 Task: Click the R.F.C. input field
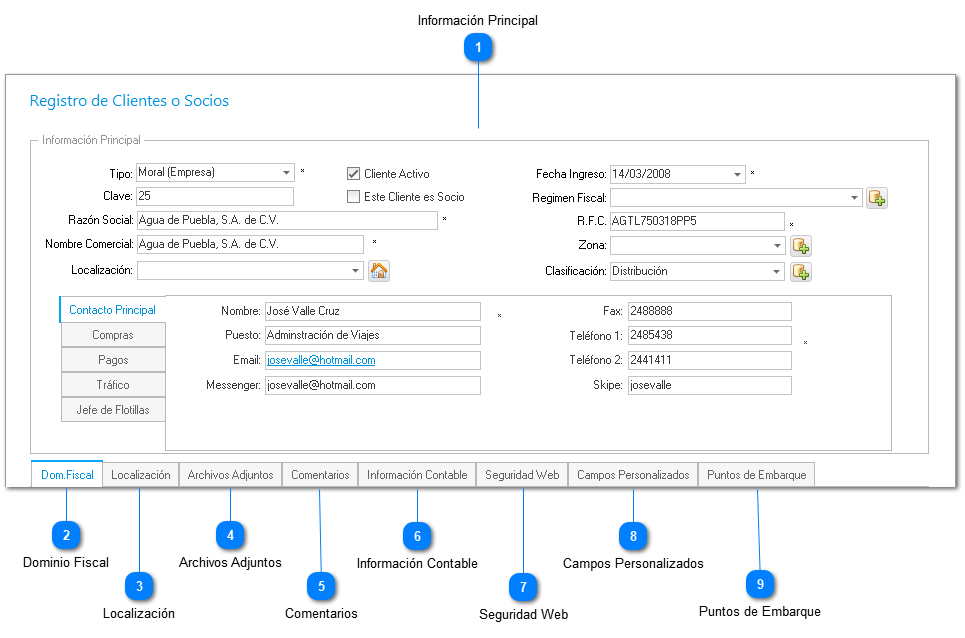coord(697,221)
